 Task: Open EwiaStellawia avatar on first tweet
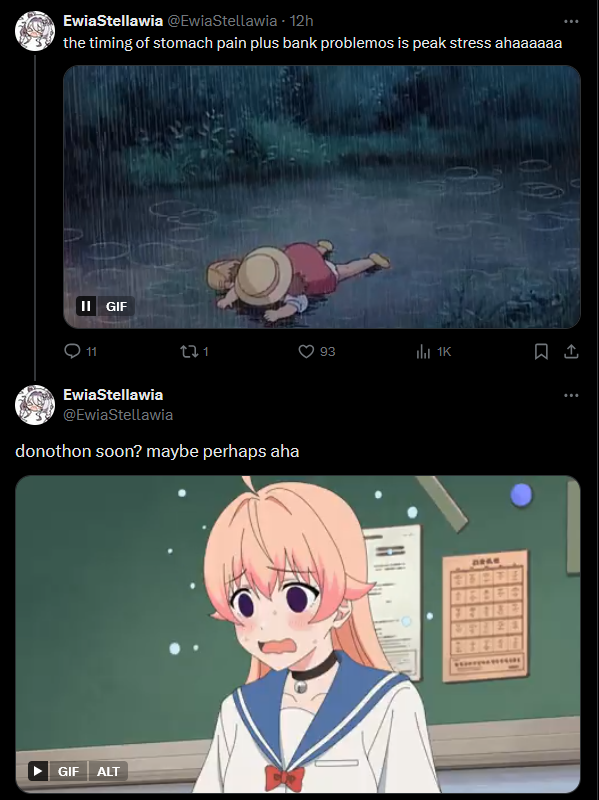35,31
